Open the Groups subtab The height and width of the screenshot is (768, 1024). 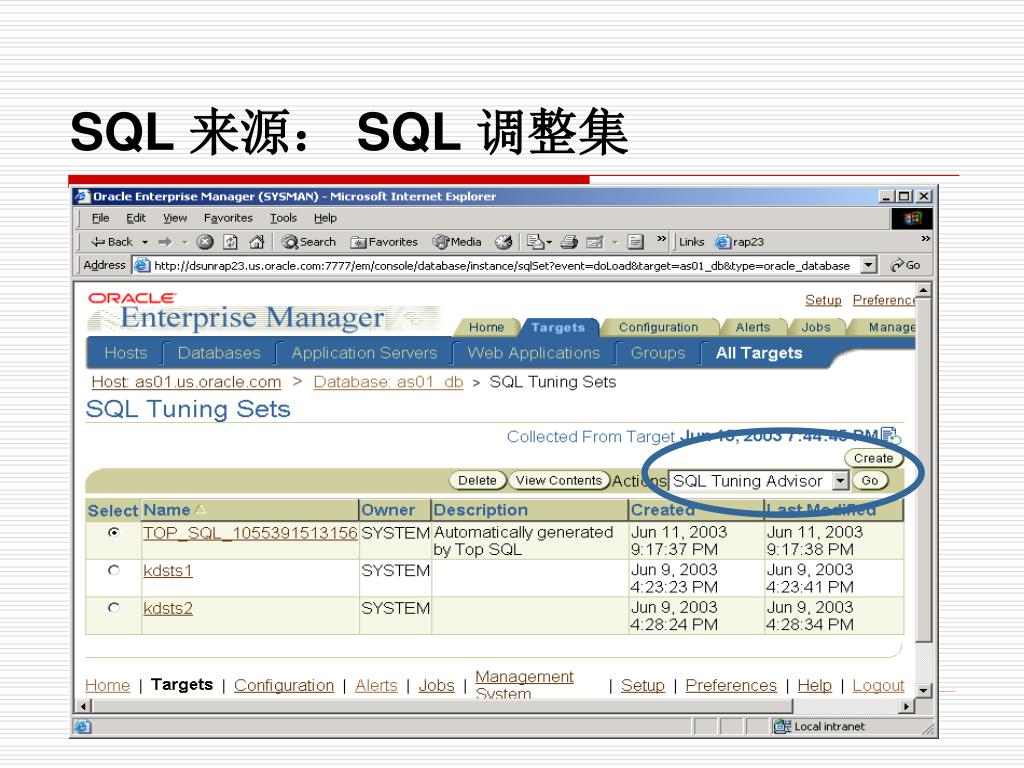[658, 353]
